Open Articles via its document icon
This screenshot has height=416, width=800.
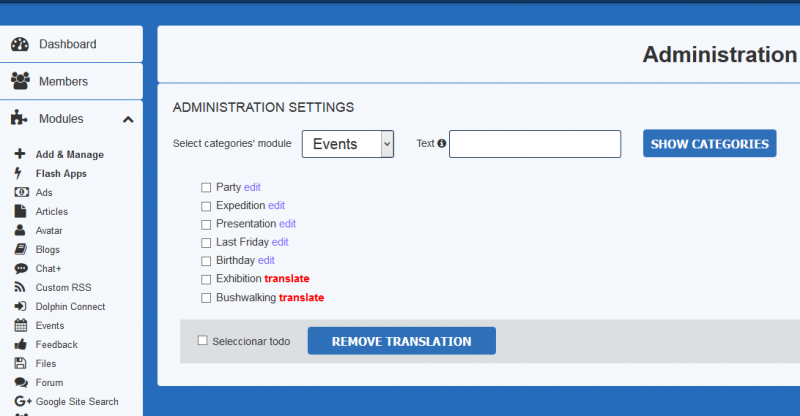(x=20, y=211)
